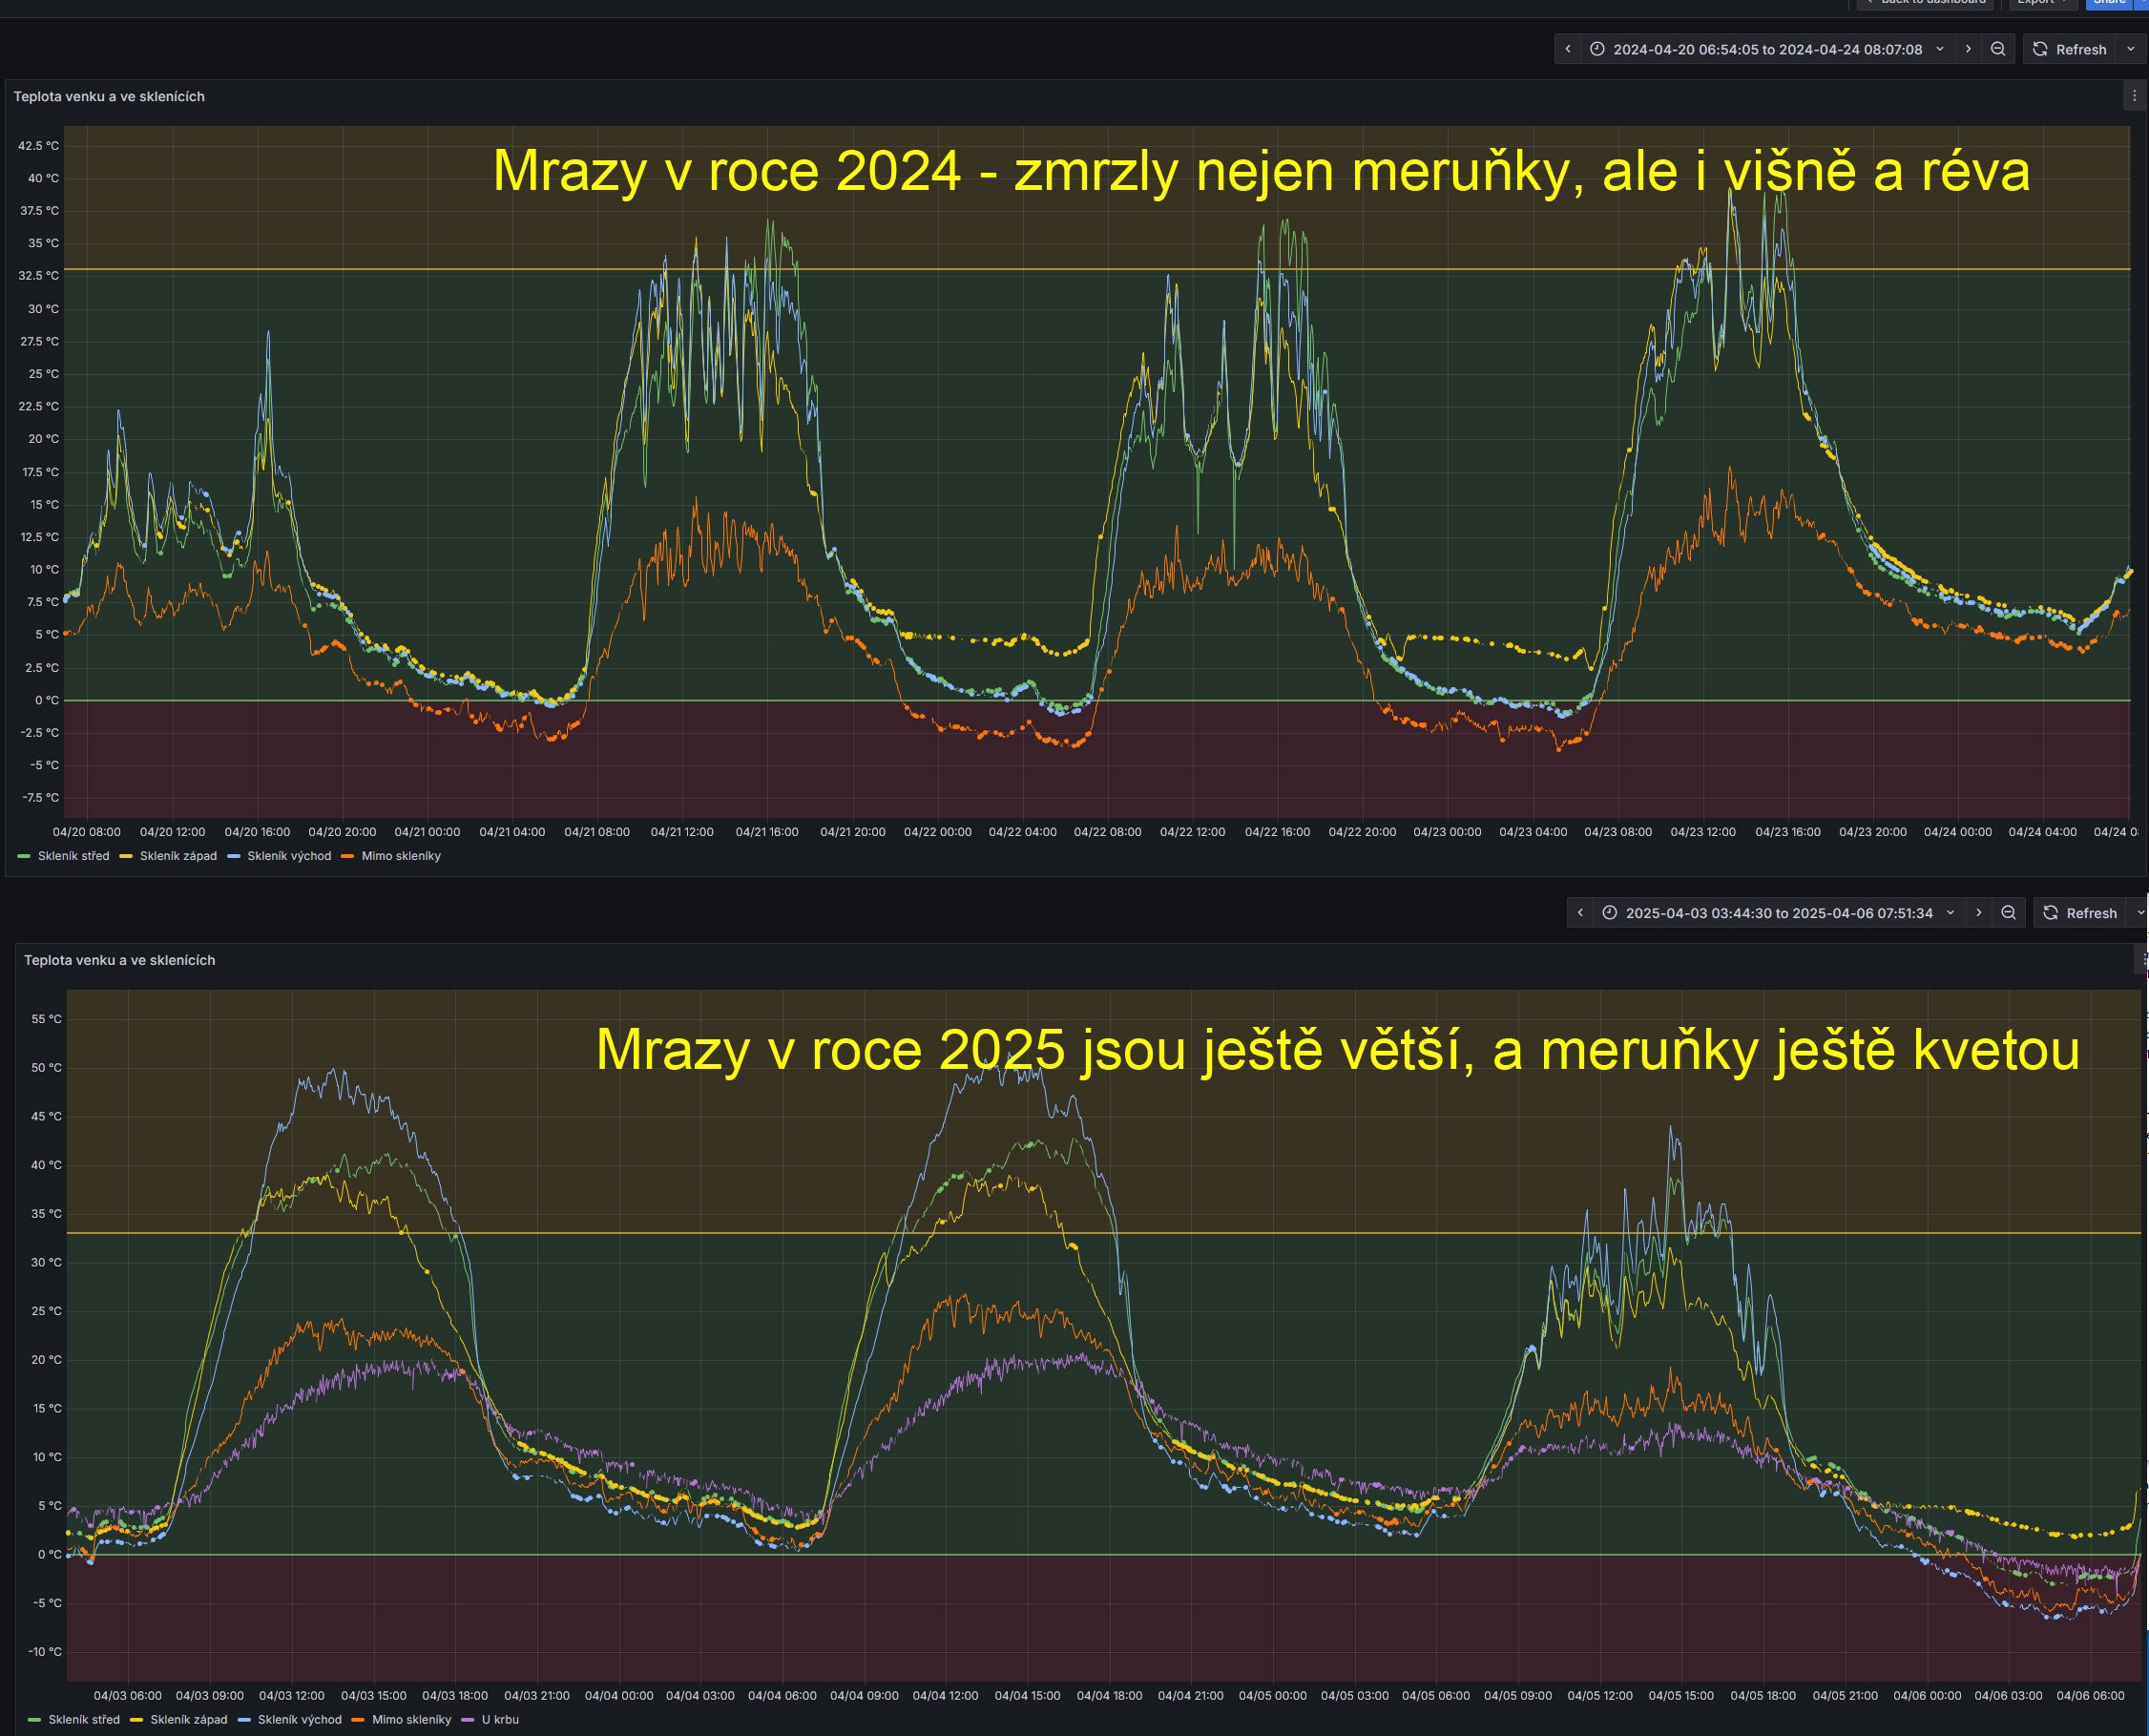Viewport: 2149px width, 1736px height.
Task: Toggle Mimo skleníky series in 2025 chart legend
Action: (x=411, y=1720)
